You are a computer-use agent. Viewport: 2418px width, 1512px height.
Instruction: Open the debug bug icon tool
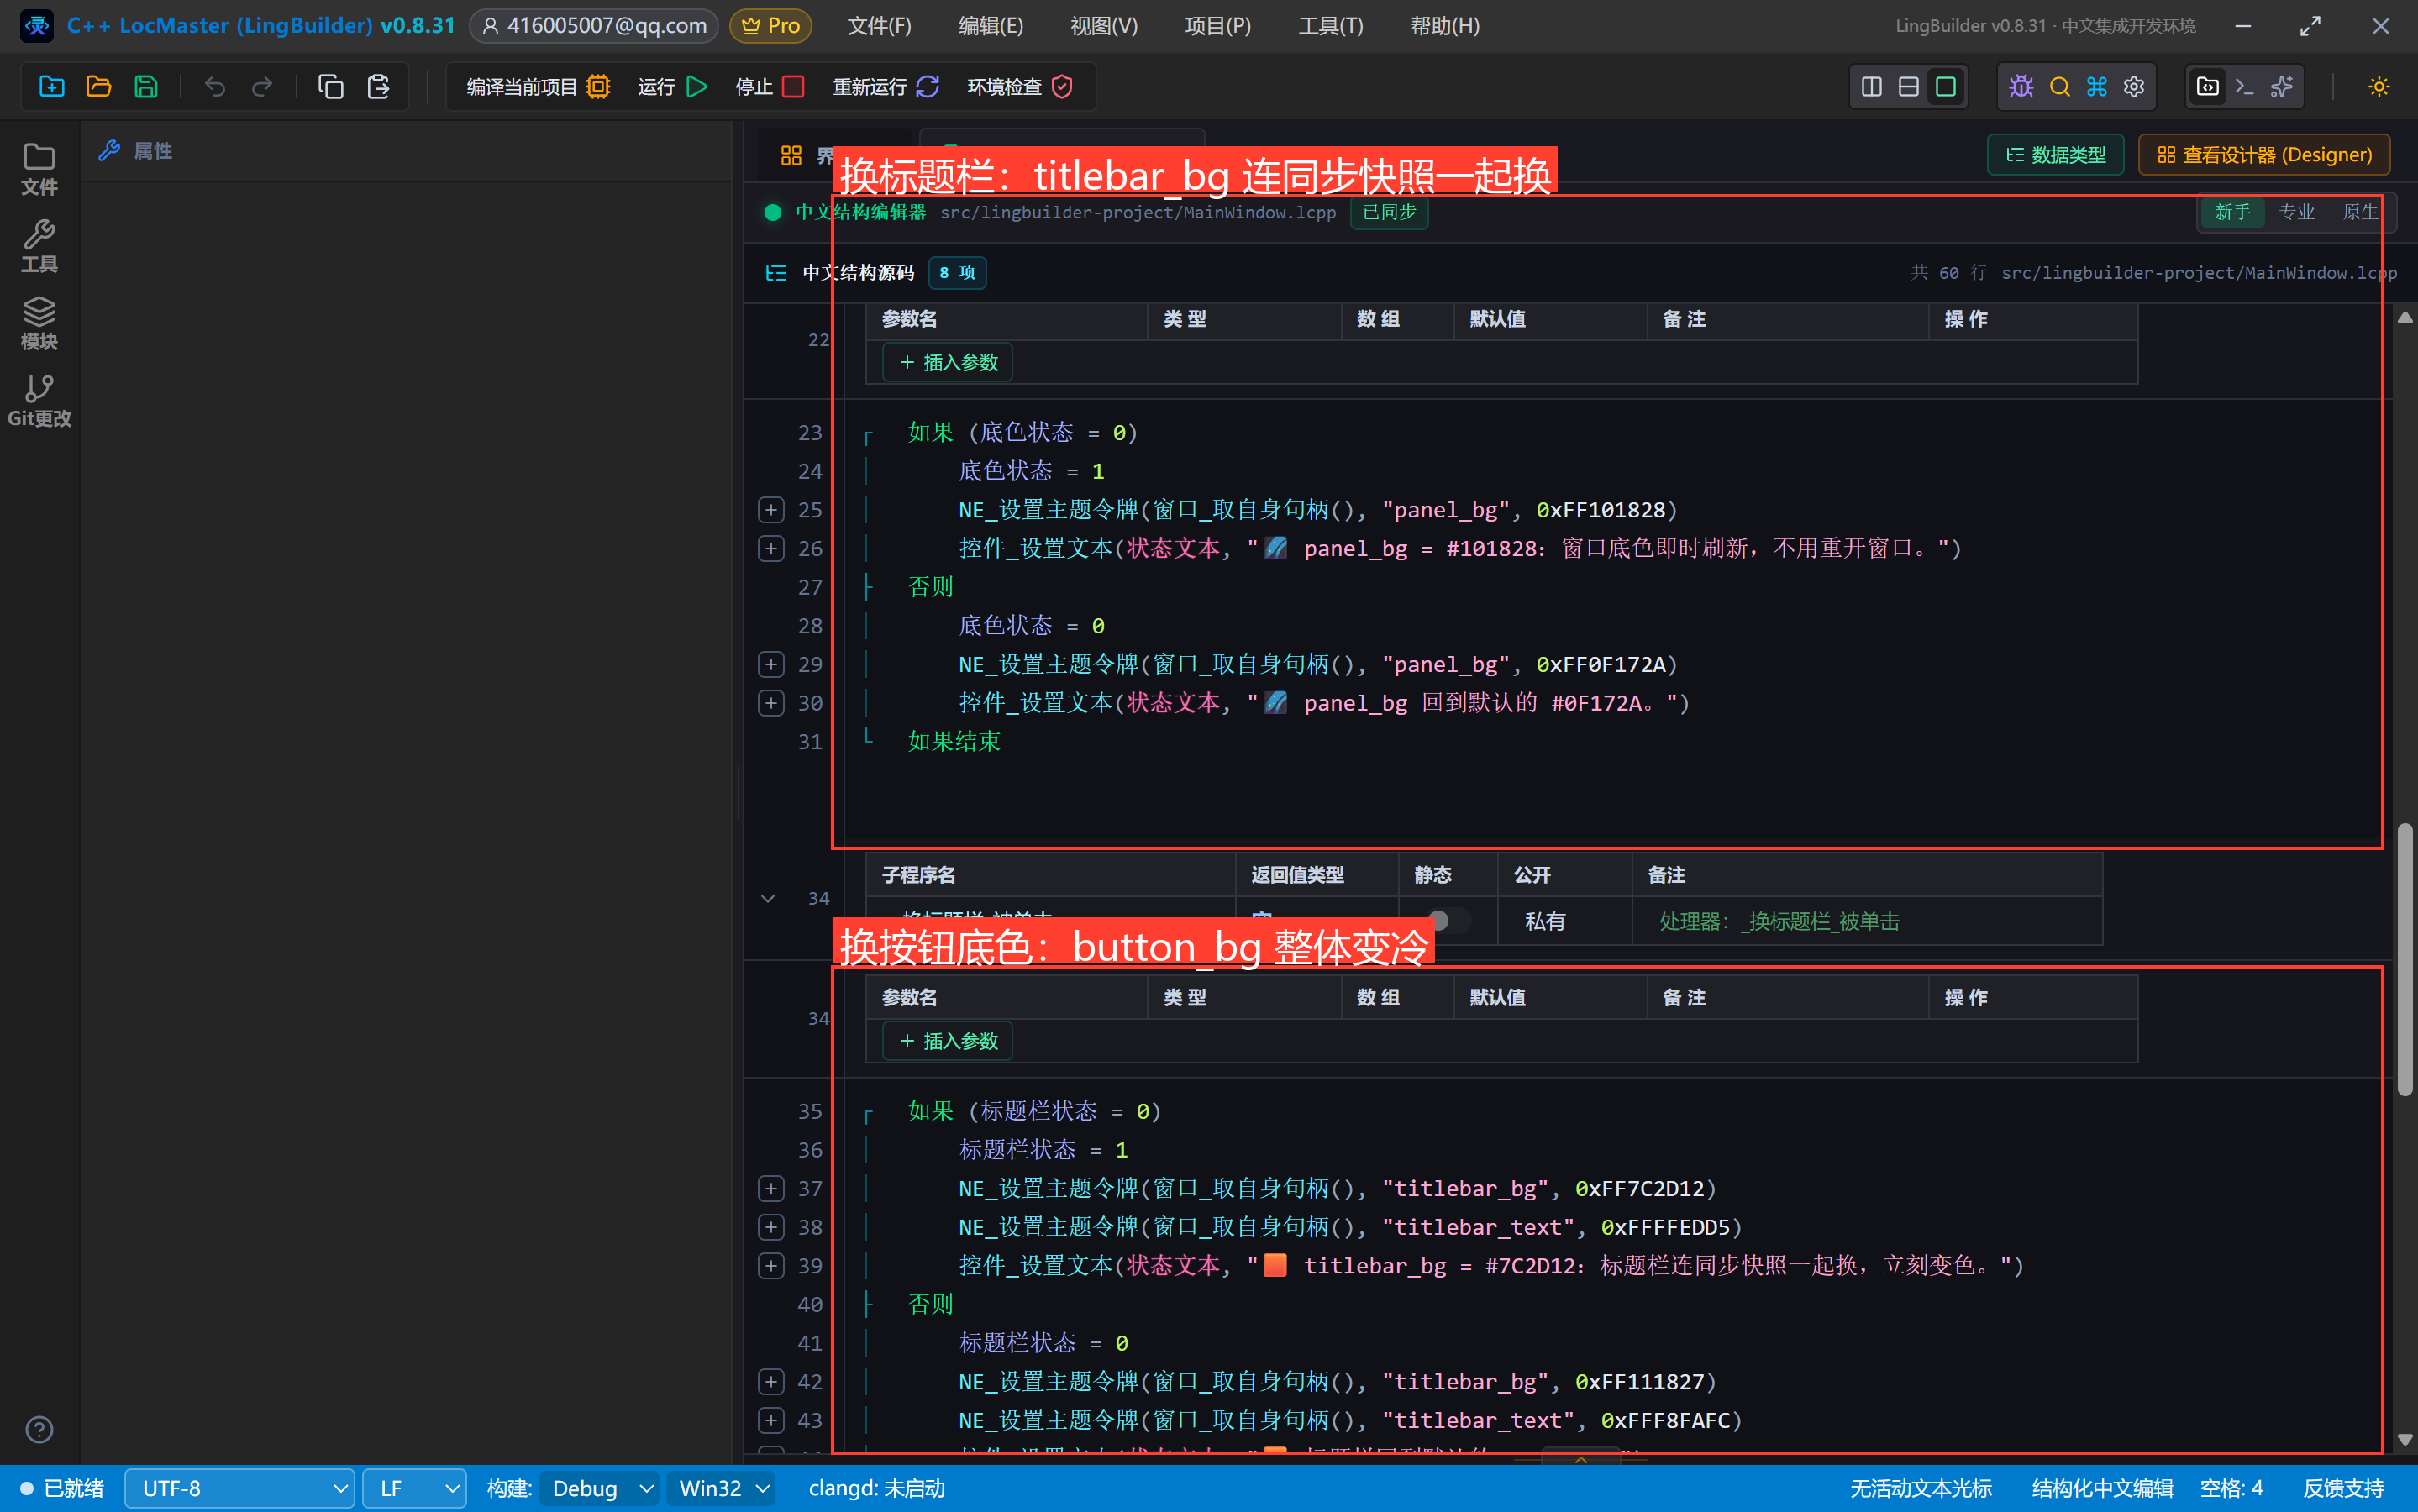pyautogui.click(x=2021, y=87)
